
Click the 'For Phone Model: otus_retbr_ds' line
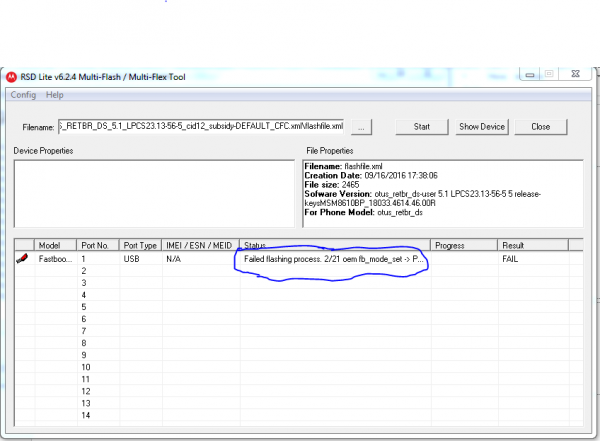point(364,212)
